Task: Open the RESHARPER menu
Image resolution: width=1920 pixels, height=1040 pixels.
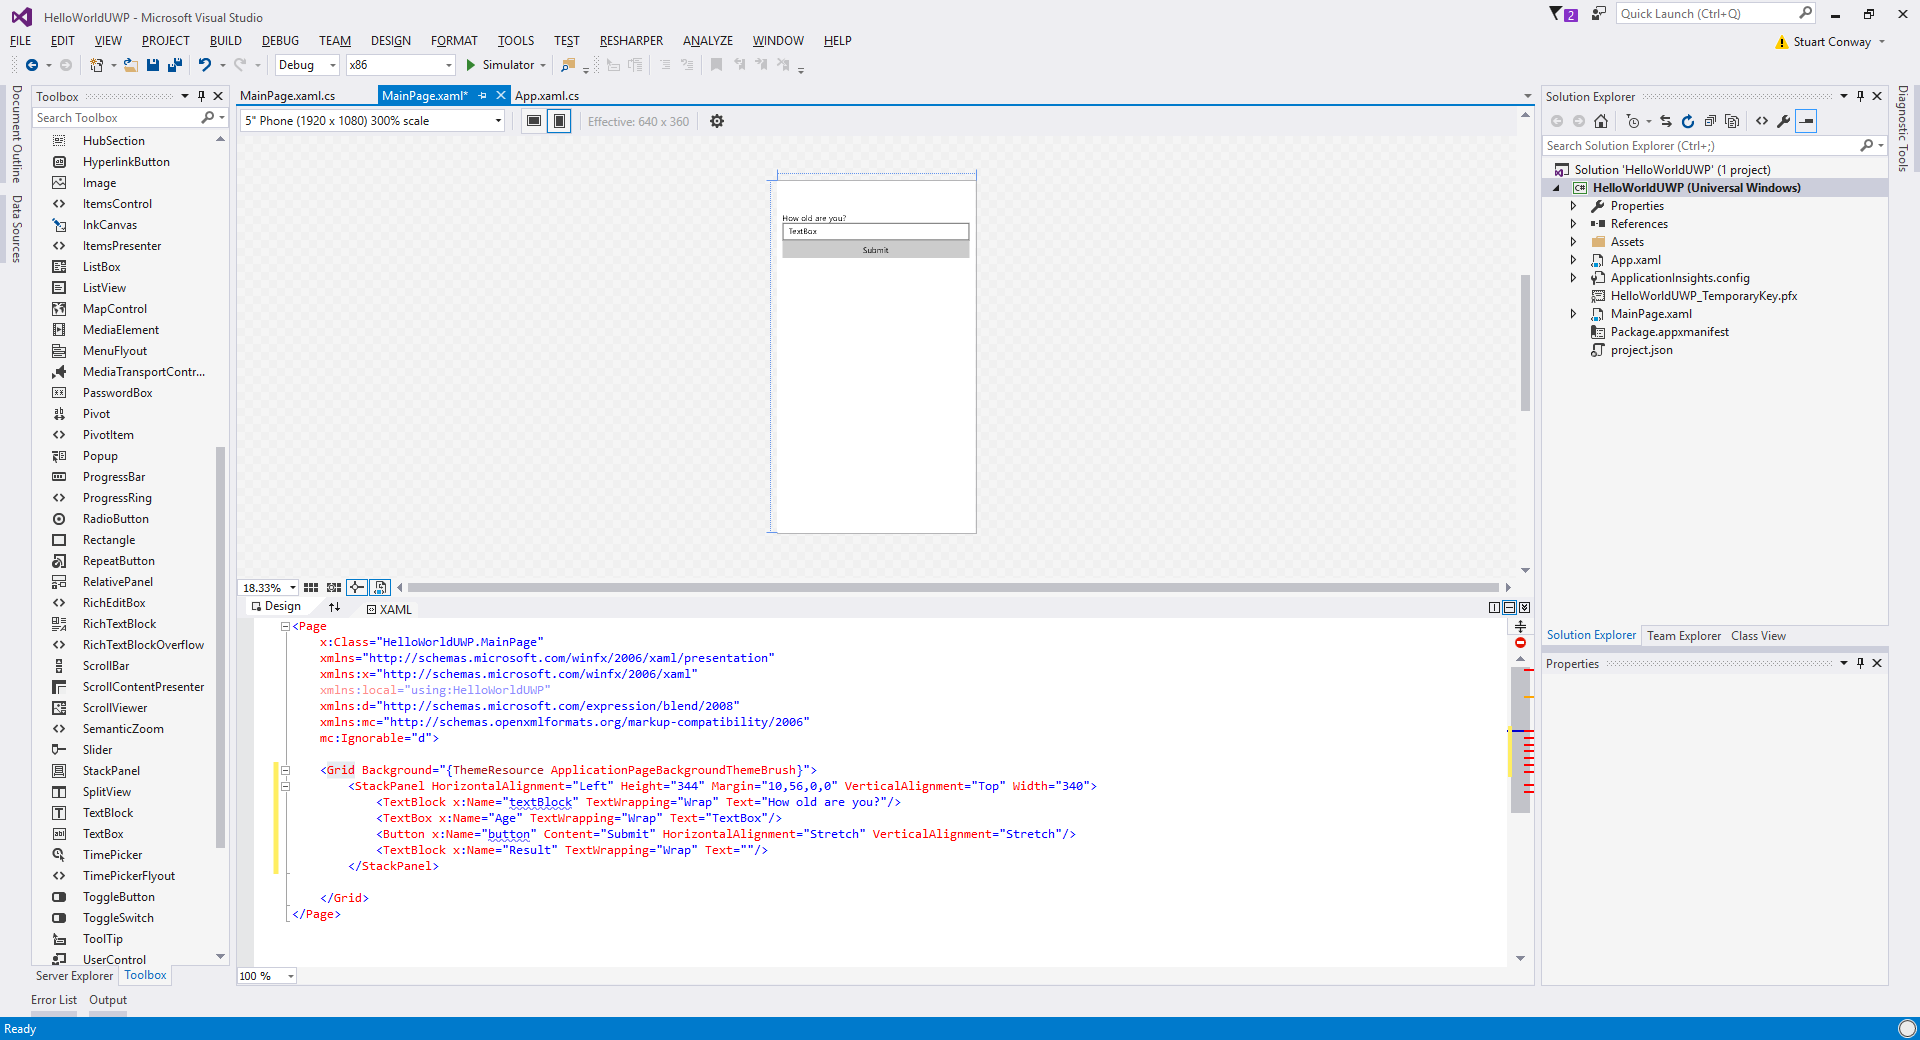Action: coord(631,41)
